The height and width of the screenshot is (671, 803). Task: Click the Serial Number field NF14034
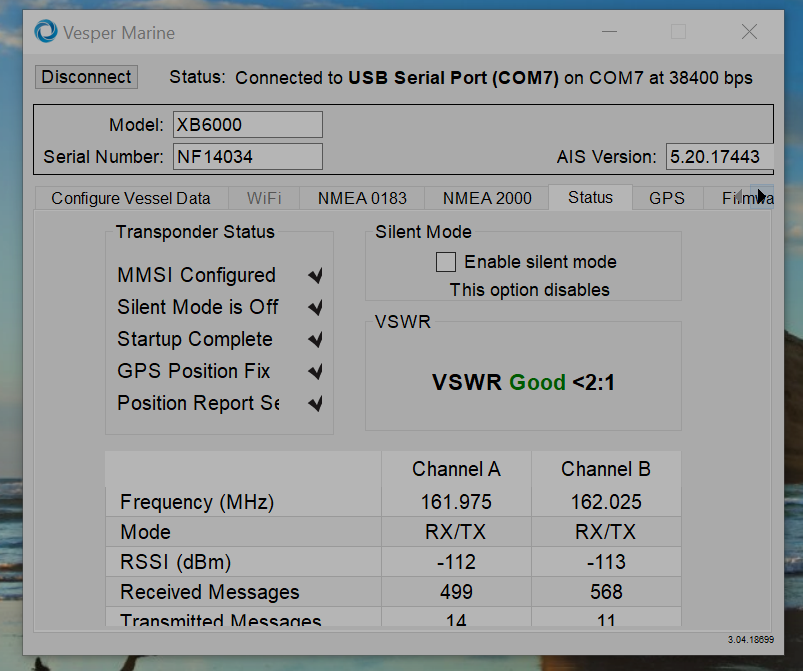click(x=248, y=156)
